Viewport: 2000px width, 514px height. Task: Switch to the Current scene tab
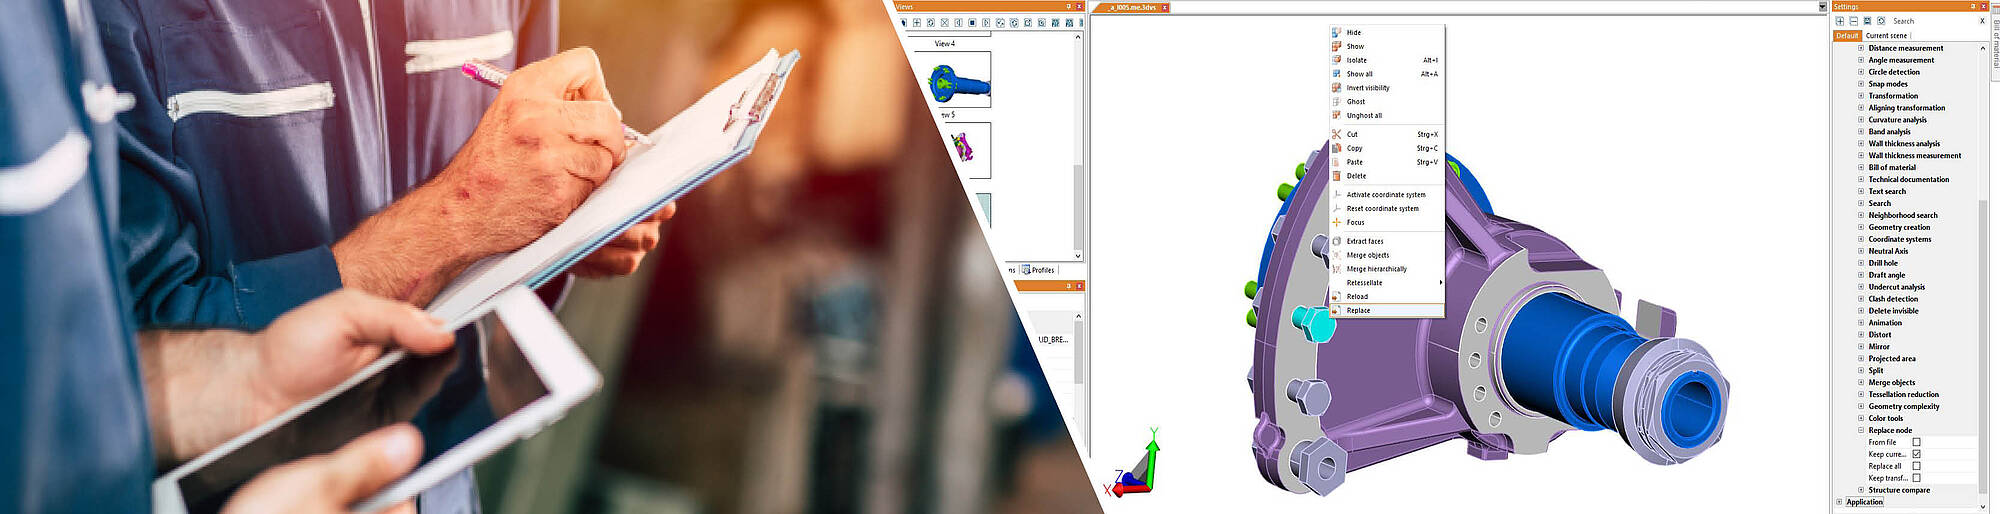pyautogui.click(x=1886, y=35)
